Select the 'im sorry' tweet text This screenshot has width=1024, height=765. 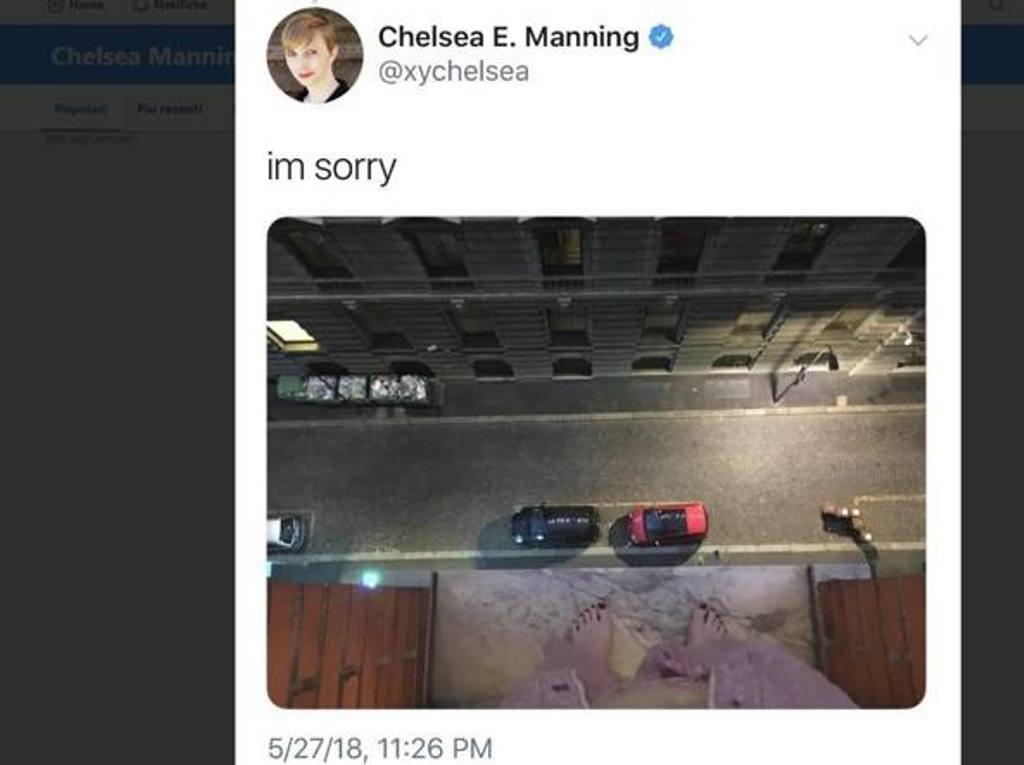pos(331,168)
